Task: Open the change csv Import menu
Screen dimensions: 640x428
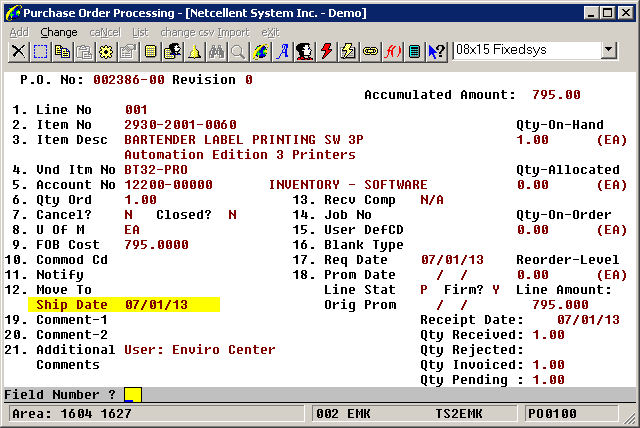Action: click(204, 32)
